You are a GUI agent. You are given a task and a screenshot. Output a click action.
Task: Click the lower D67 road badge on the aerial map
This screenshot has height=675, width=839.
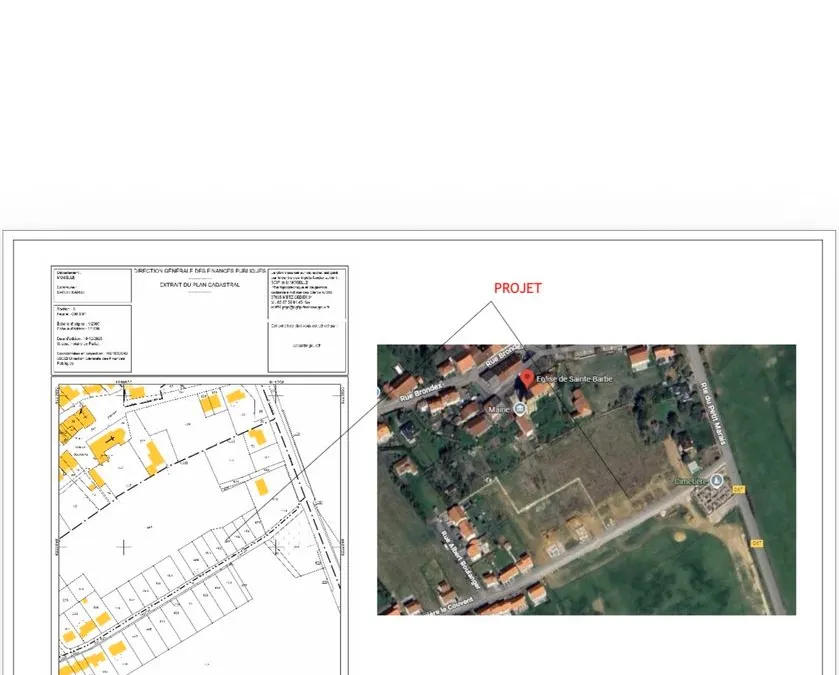click(756, 543)
